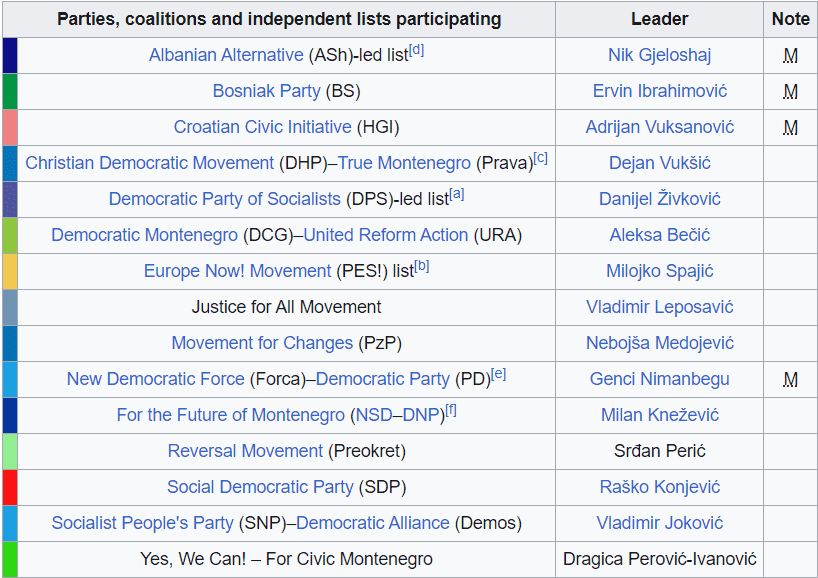Open footnote [a] after DPS-led list
The height and width of the screenshot is (578, 818).
tap(456, 194)
